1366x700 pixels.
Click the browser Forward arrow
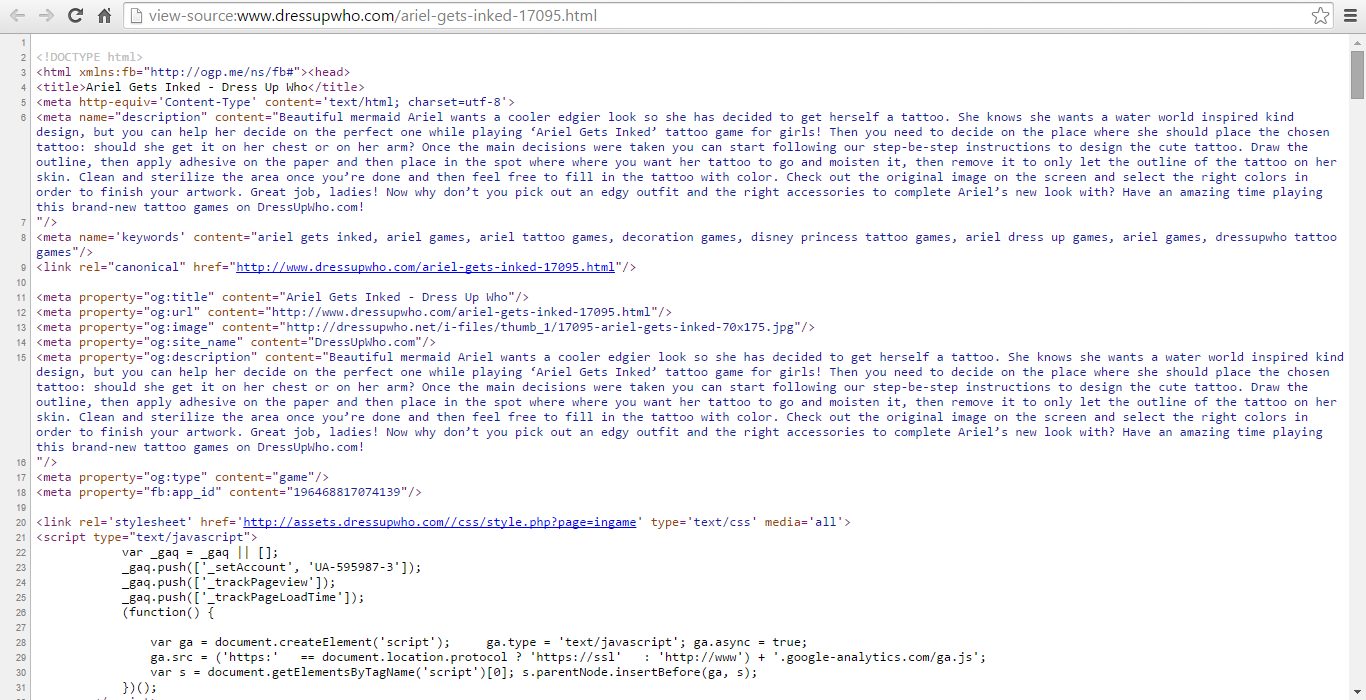[46, 15]
